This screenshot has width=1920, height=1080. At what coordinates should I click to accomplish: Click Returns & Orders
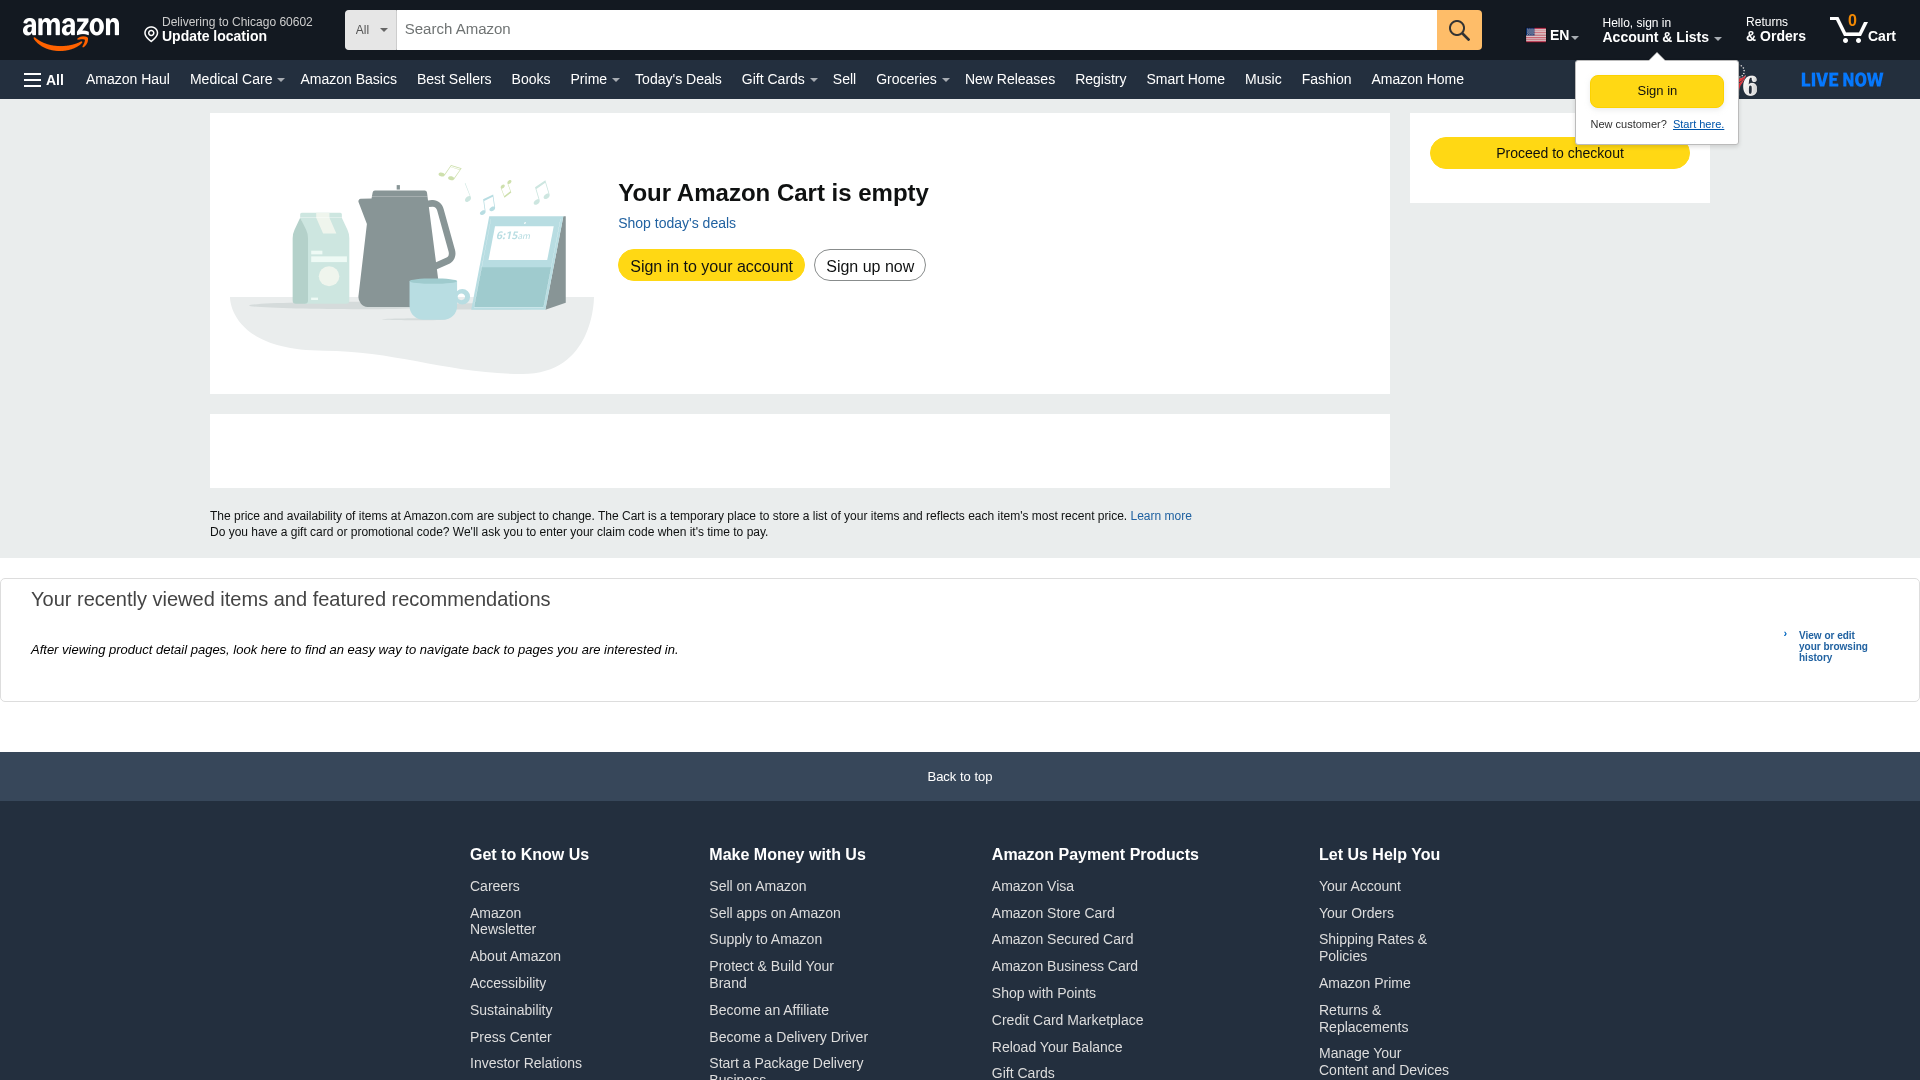point(1775,30)
